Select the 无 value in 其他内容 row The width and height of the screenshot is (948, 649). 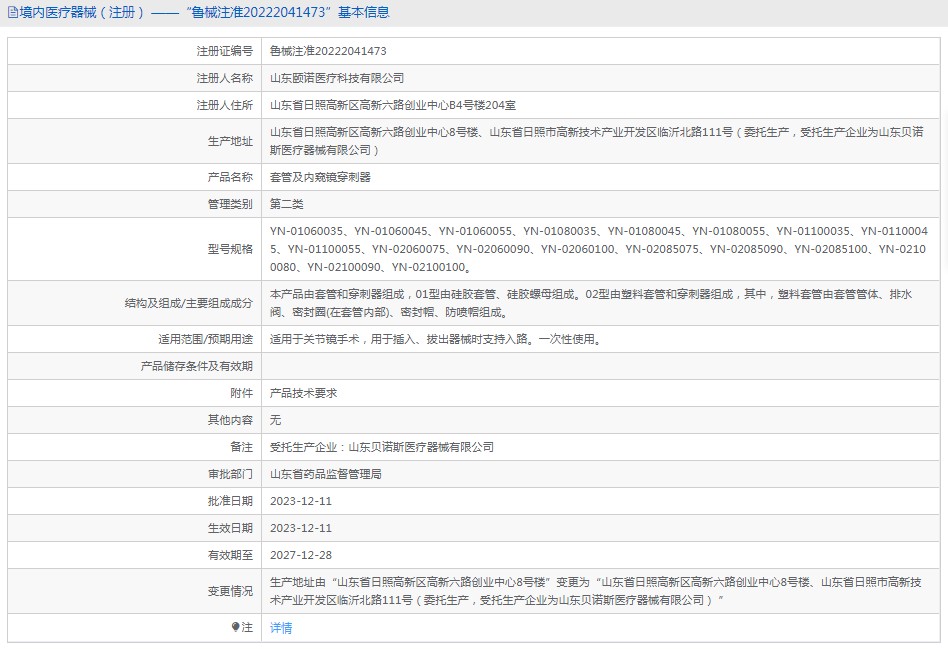click(275, 420)
